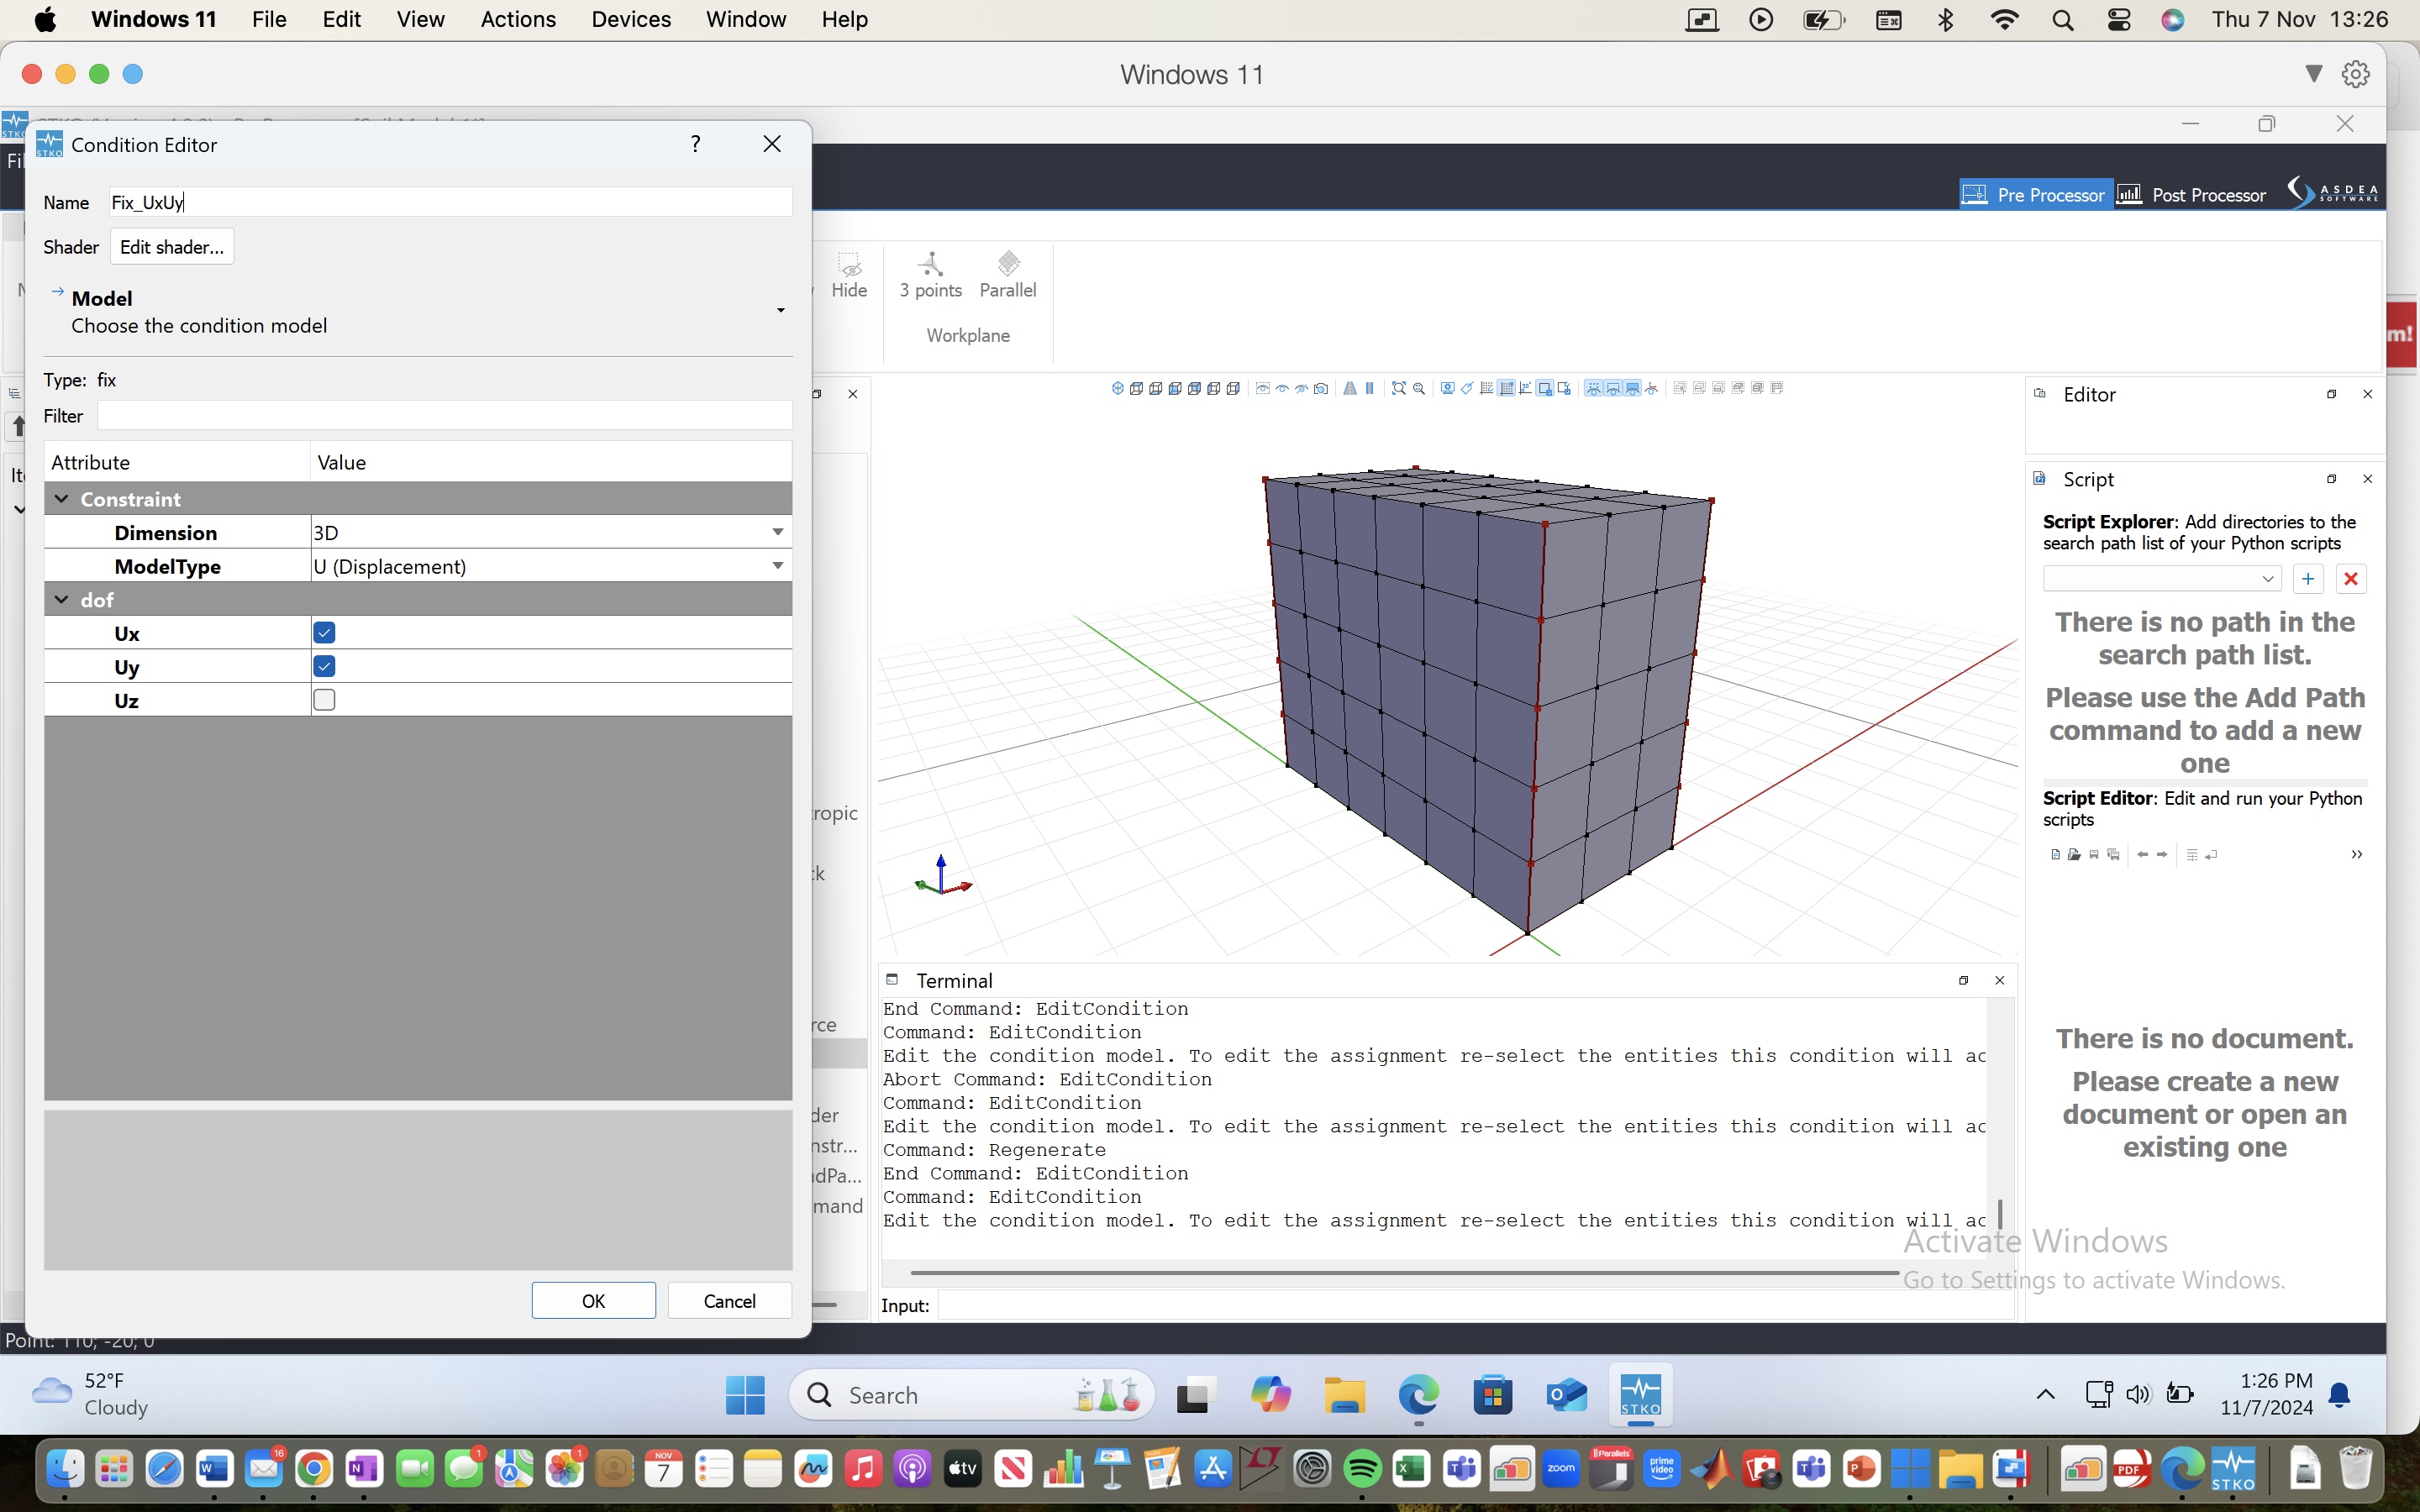Add a script search path with plus
The height and width of the screenshot is (1512, 2420).
pos(2308,579)
